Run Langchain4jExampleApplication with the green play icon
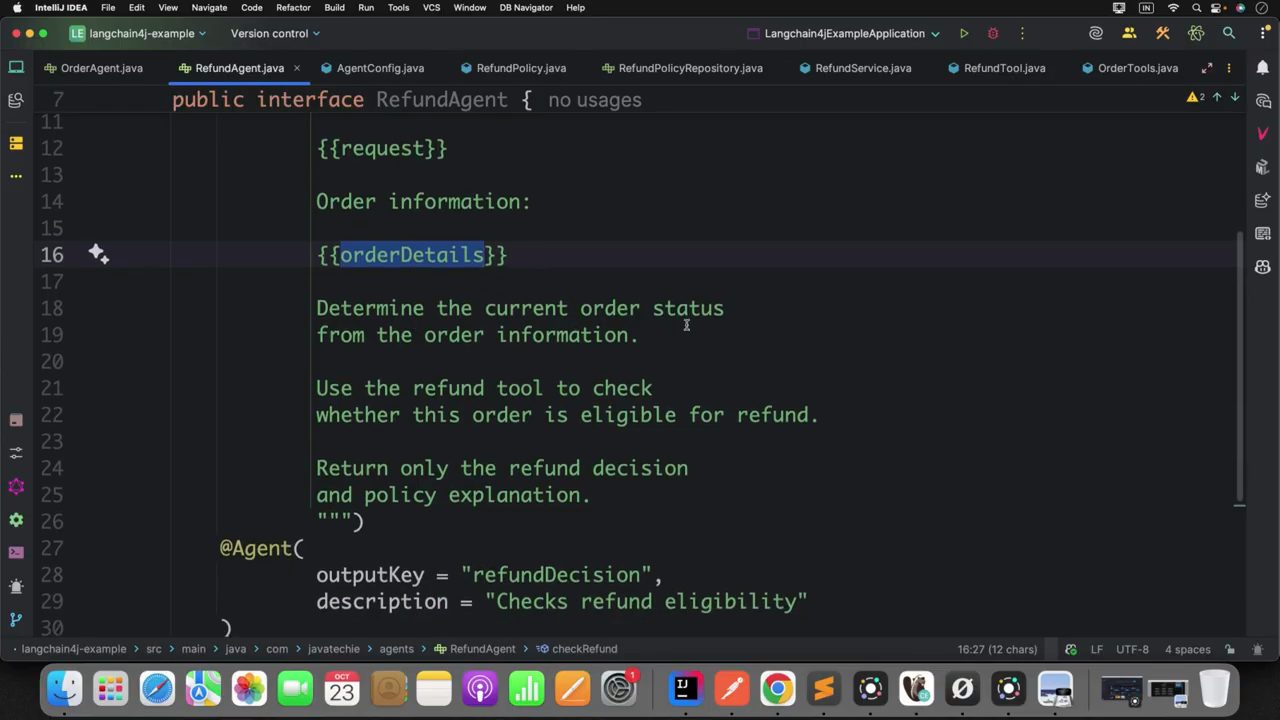The height and width of the screenshot is (720, 1280). [964, 33]
